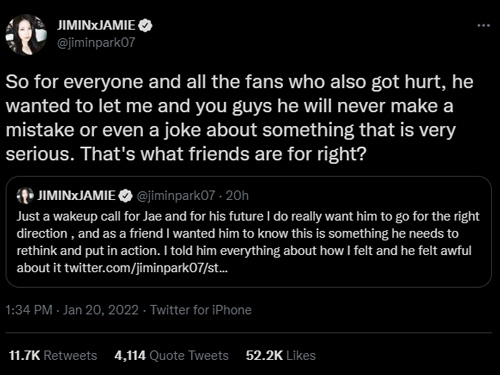The width and height of the screenshot is (500, 375).
Task: Click the 20h timestamp in quoted tweet
Action: tap(237, 196)
